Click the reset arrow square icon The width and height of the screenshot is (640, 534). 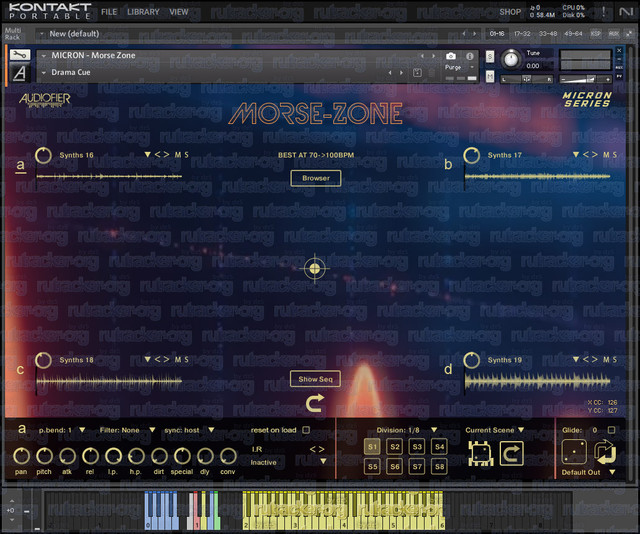point(511,454)
